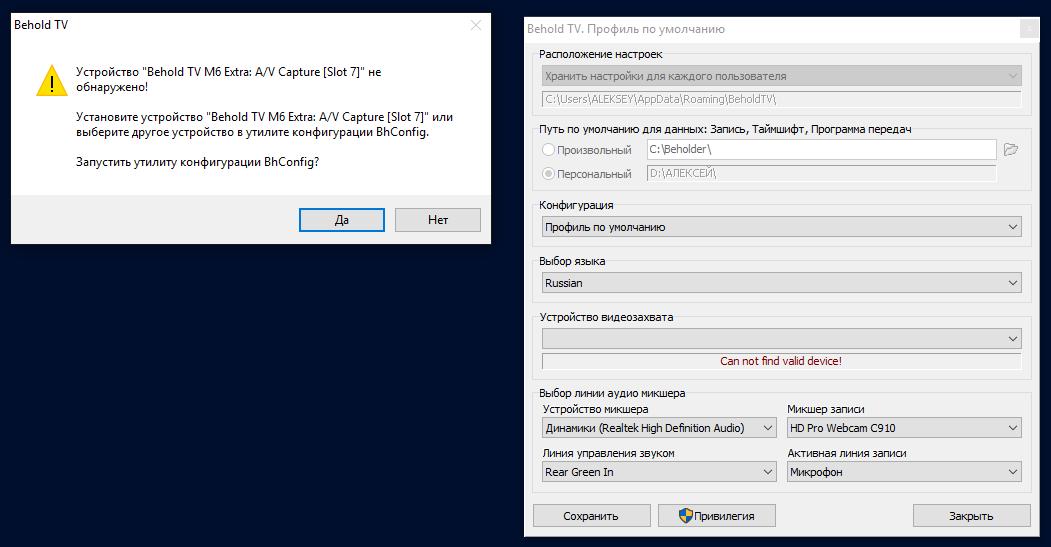Open the Микрофон active recording line dropdown
Image resolution: width=1051 pixels, height=547 pixels.
[x=903, y=472]
